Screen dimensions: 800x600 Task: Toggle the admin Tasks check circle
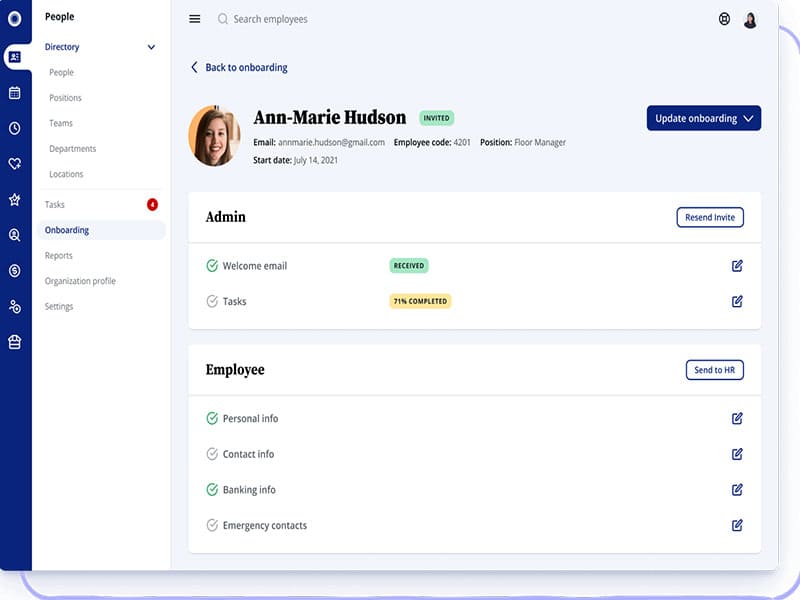(212, 301)
